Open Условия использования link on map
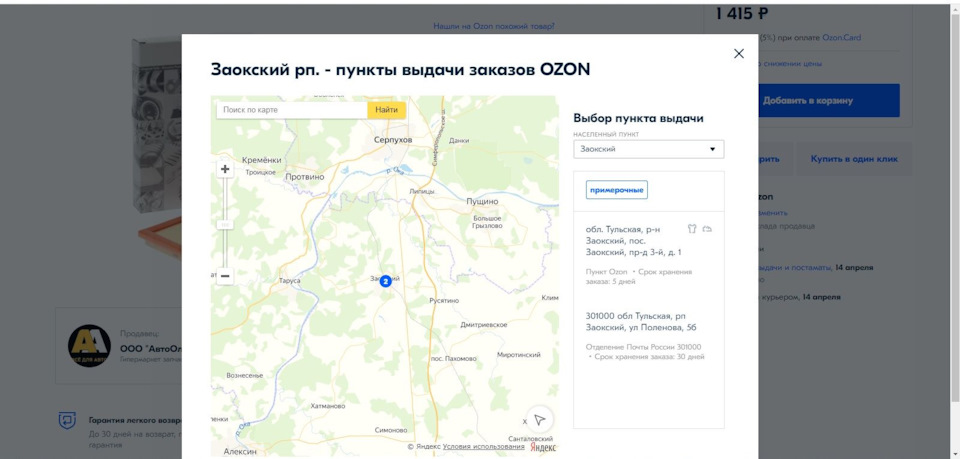This screenshot has width=960, height=459. click(x=483, y=447)
